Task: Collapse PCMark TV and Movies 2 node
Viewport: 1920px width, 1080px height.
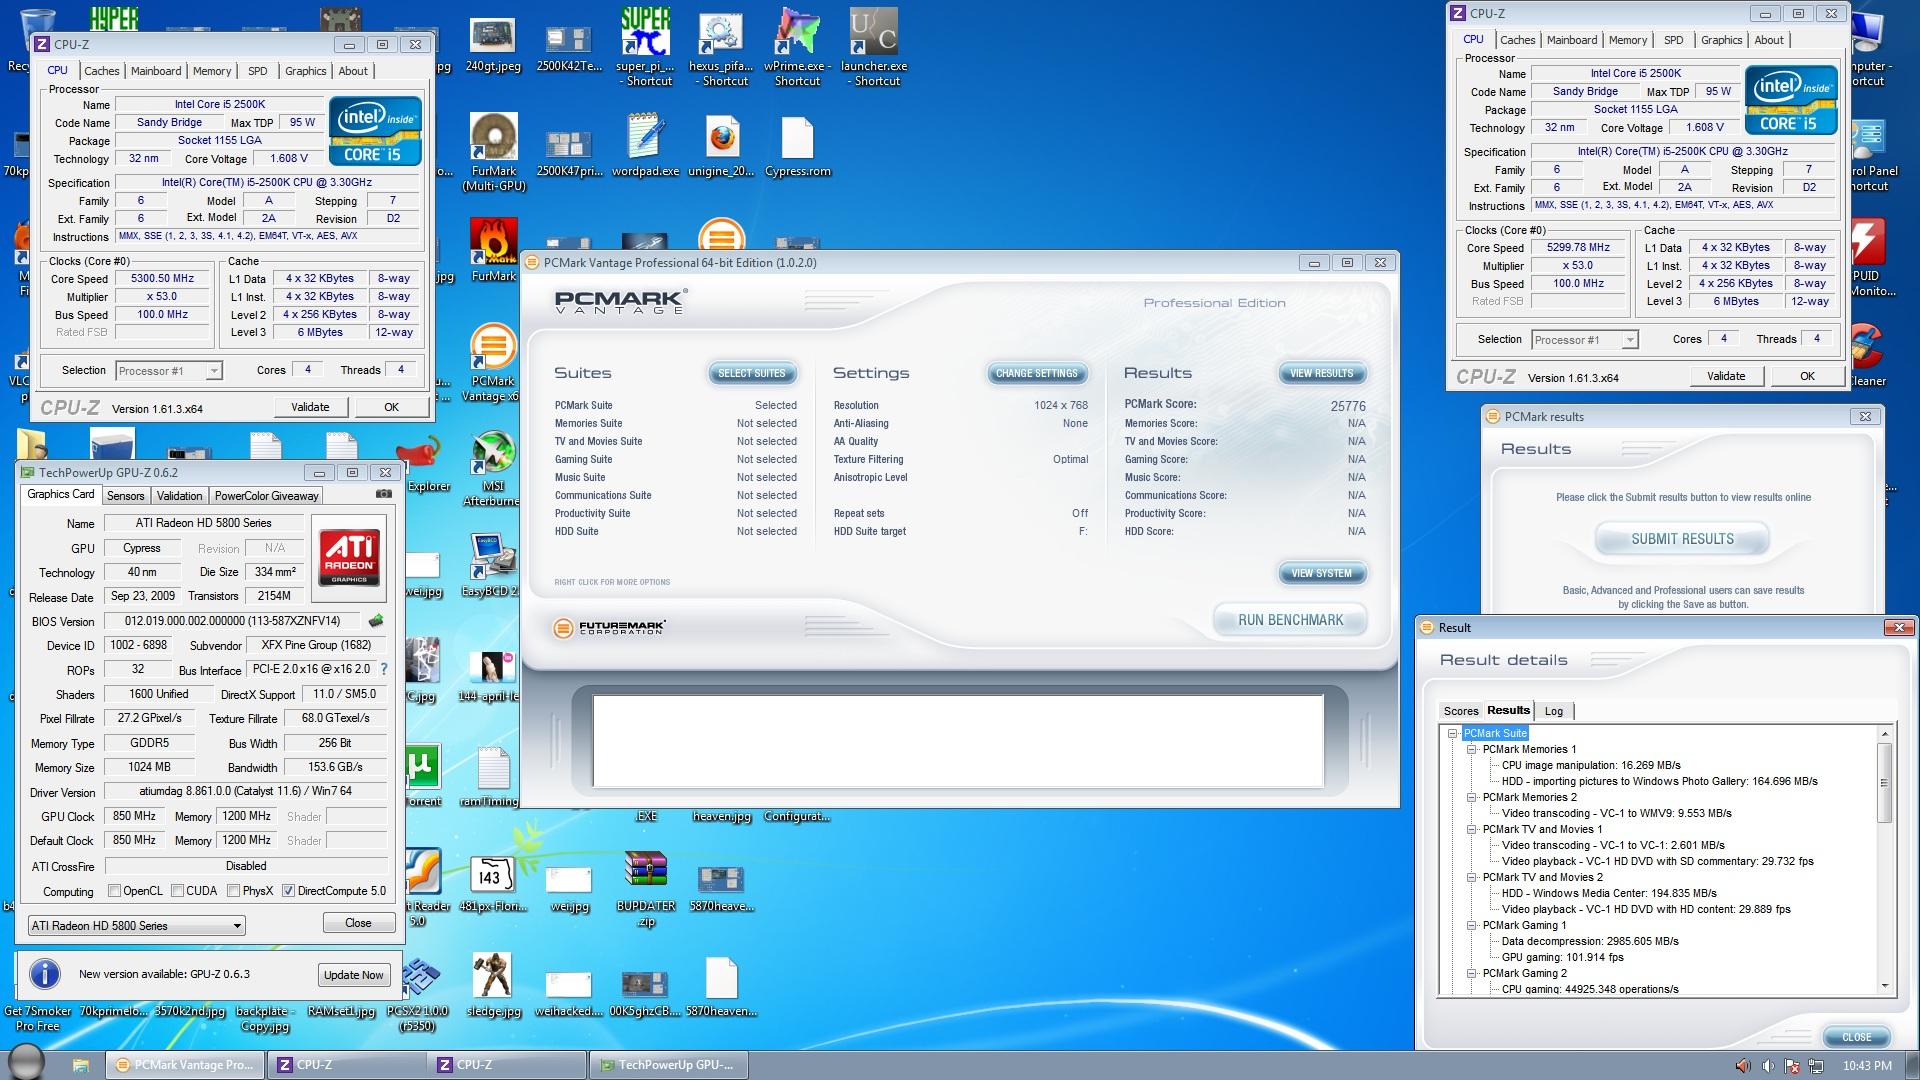Action: 1472,877
